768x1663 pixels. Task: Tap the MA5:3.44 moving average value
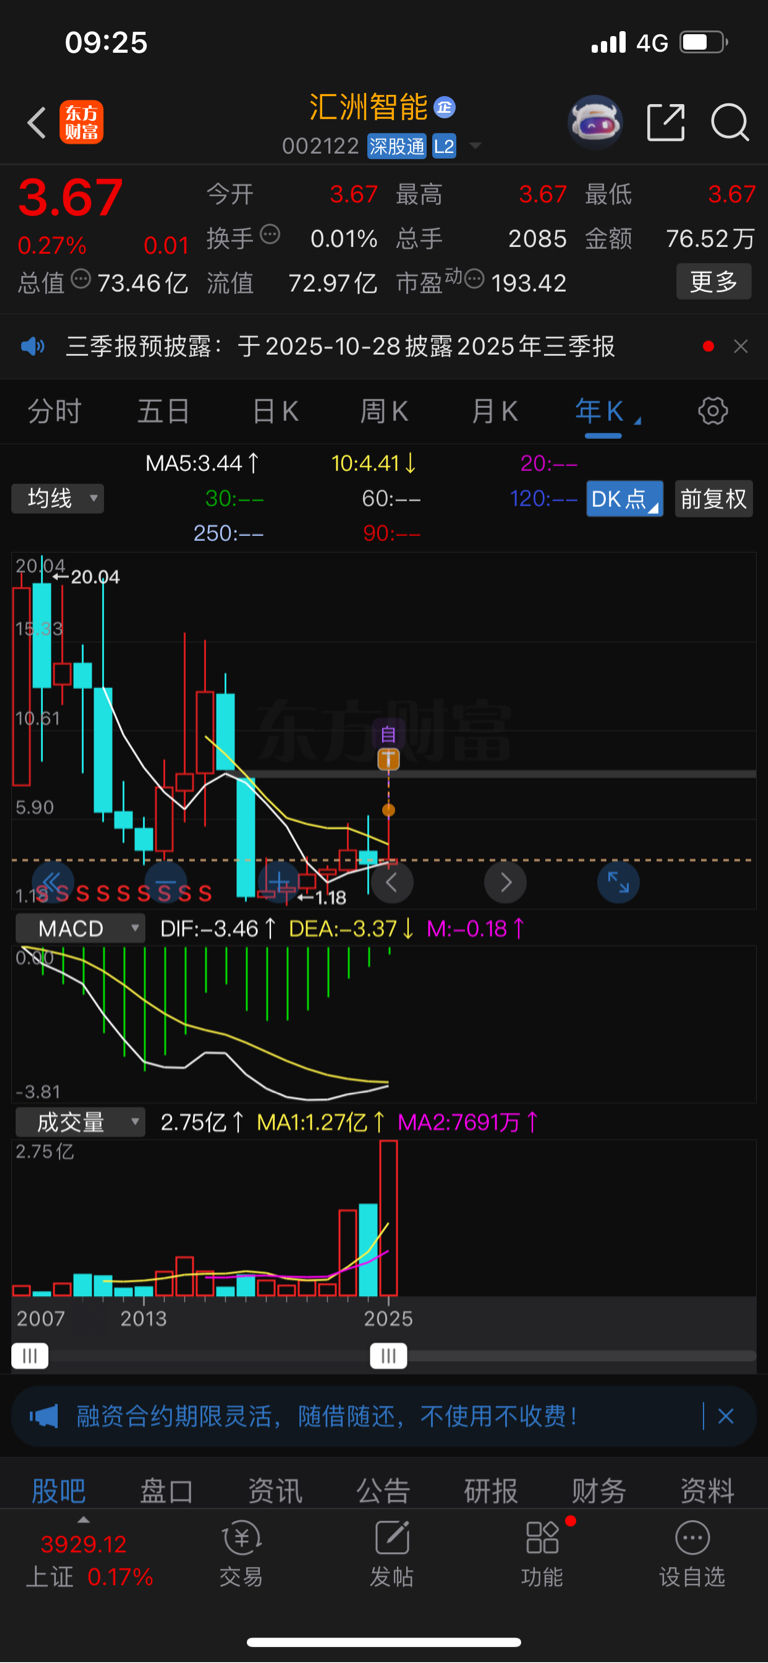coord(203,463)
